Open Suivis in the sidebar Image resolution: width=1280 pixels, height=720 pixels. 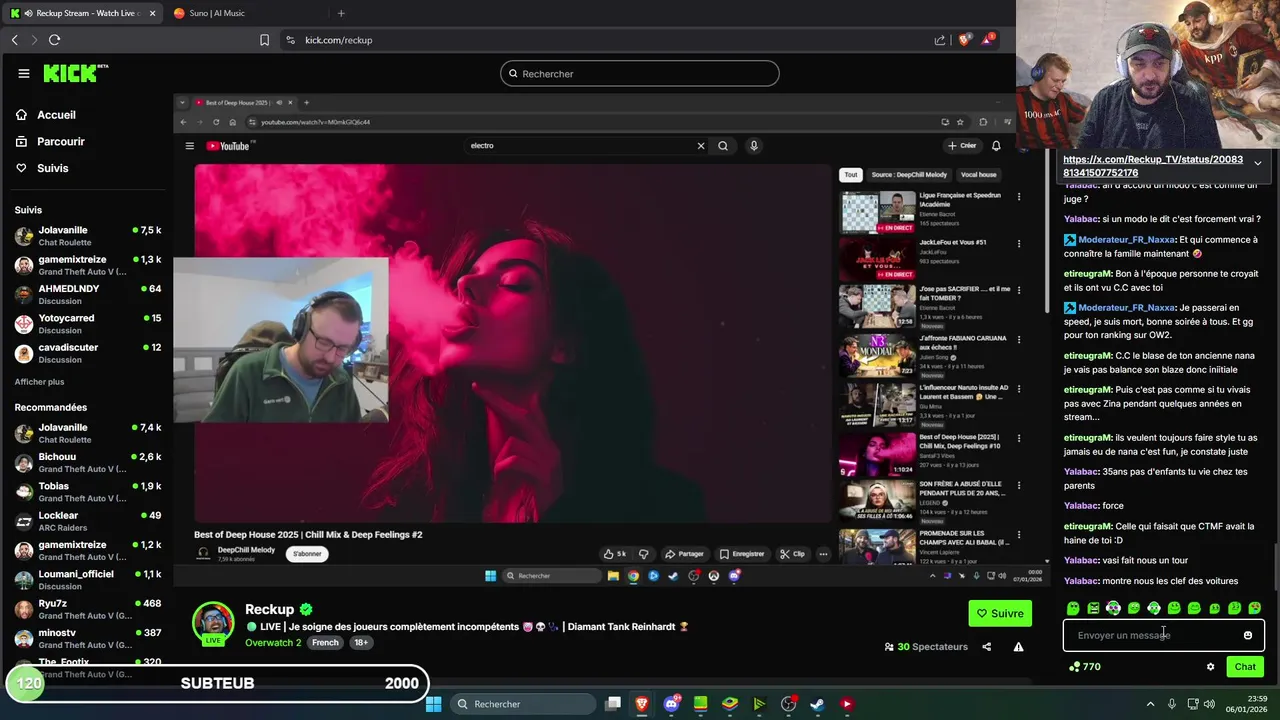pyautogui.click(x=42, y=168)
